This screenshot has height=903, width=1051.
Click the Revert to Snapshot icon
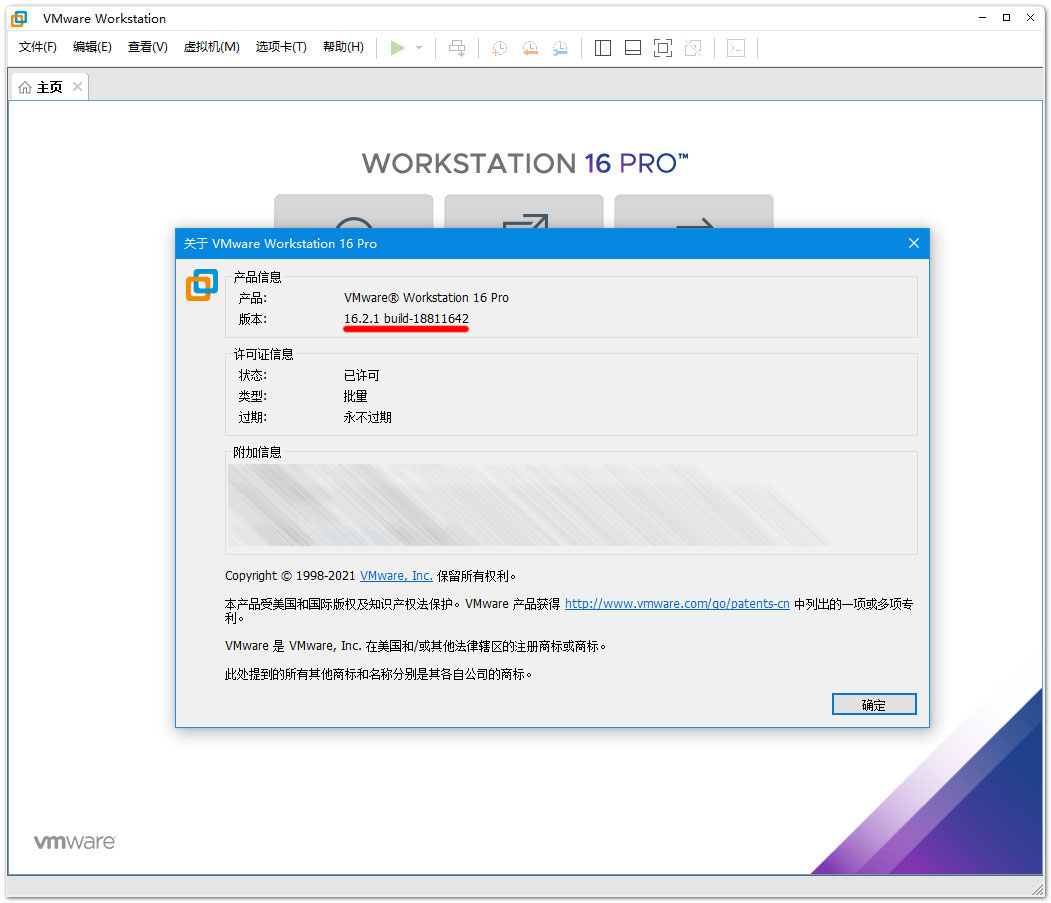(x=530, y=48)
